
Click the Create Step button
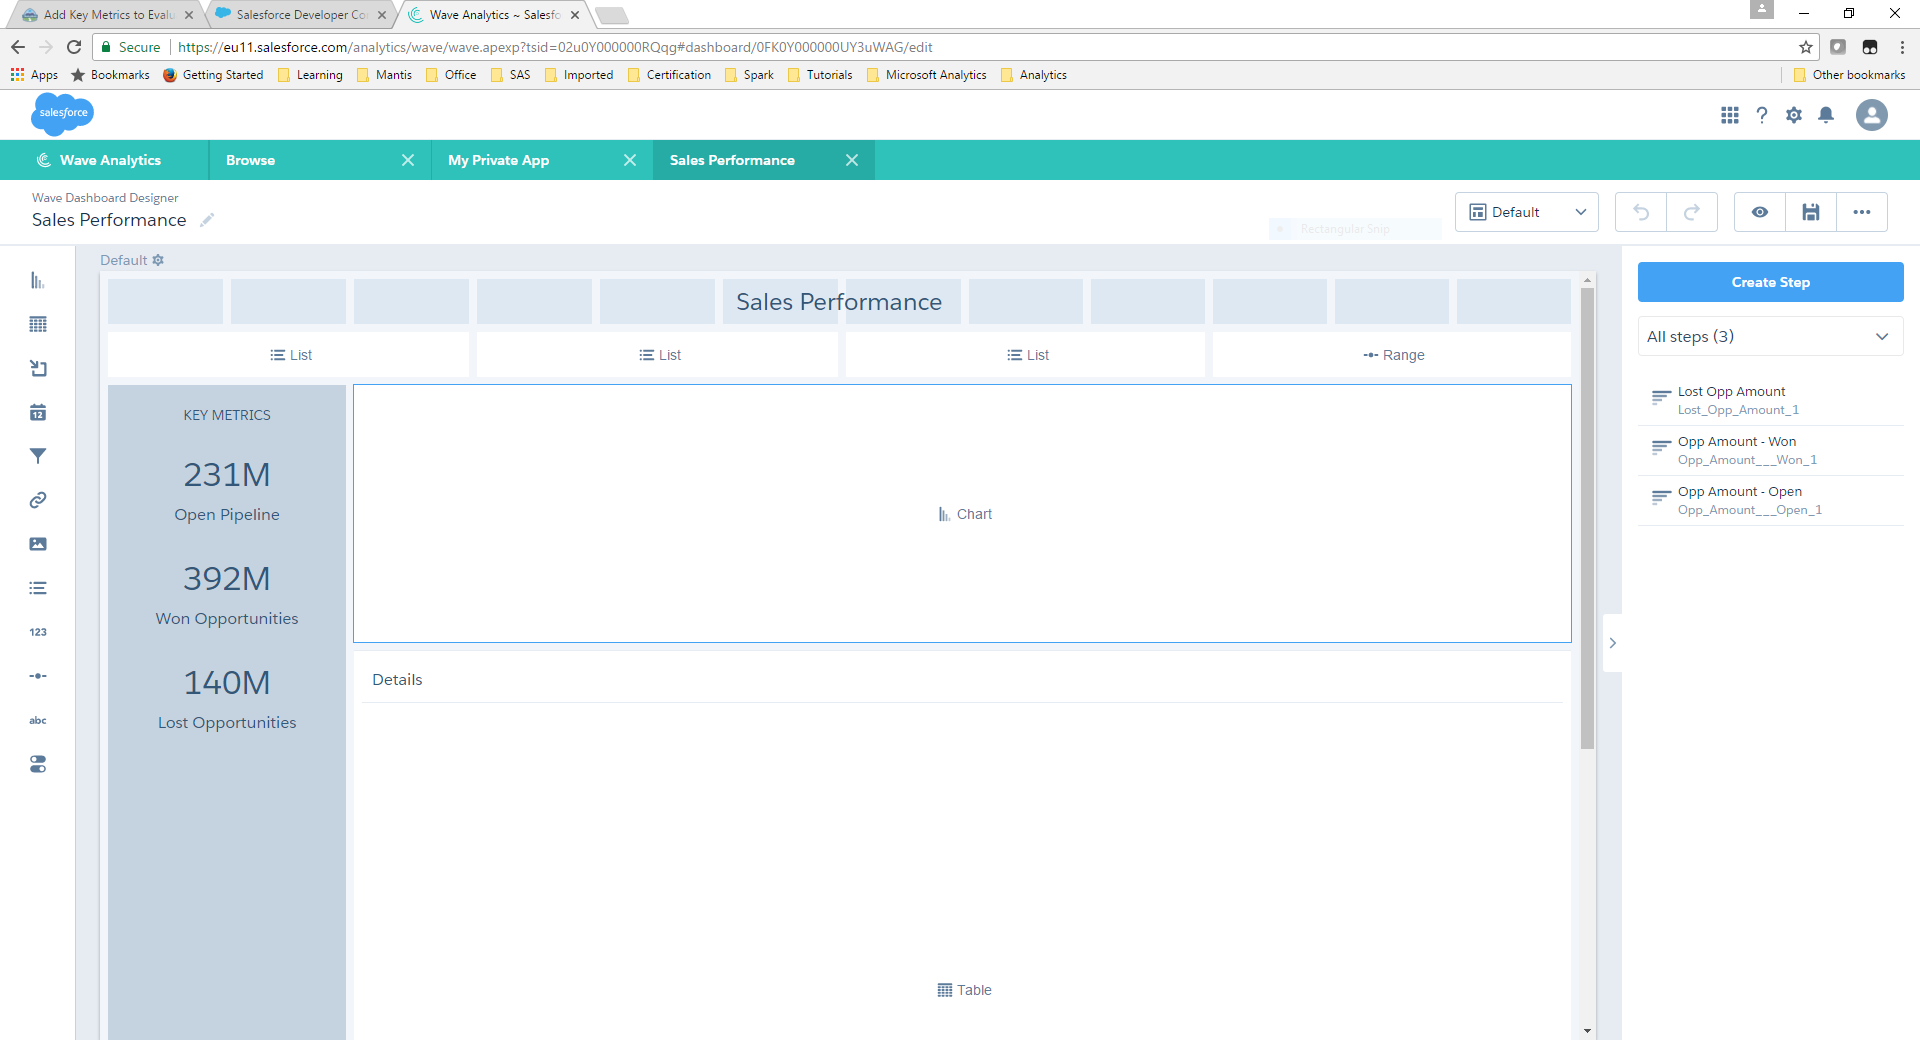click(x=1770, y=282)
